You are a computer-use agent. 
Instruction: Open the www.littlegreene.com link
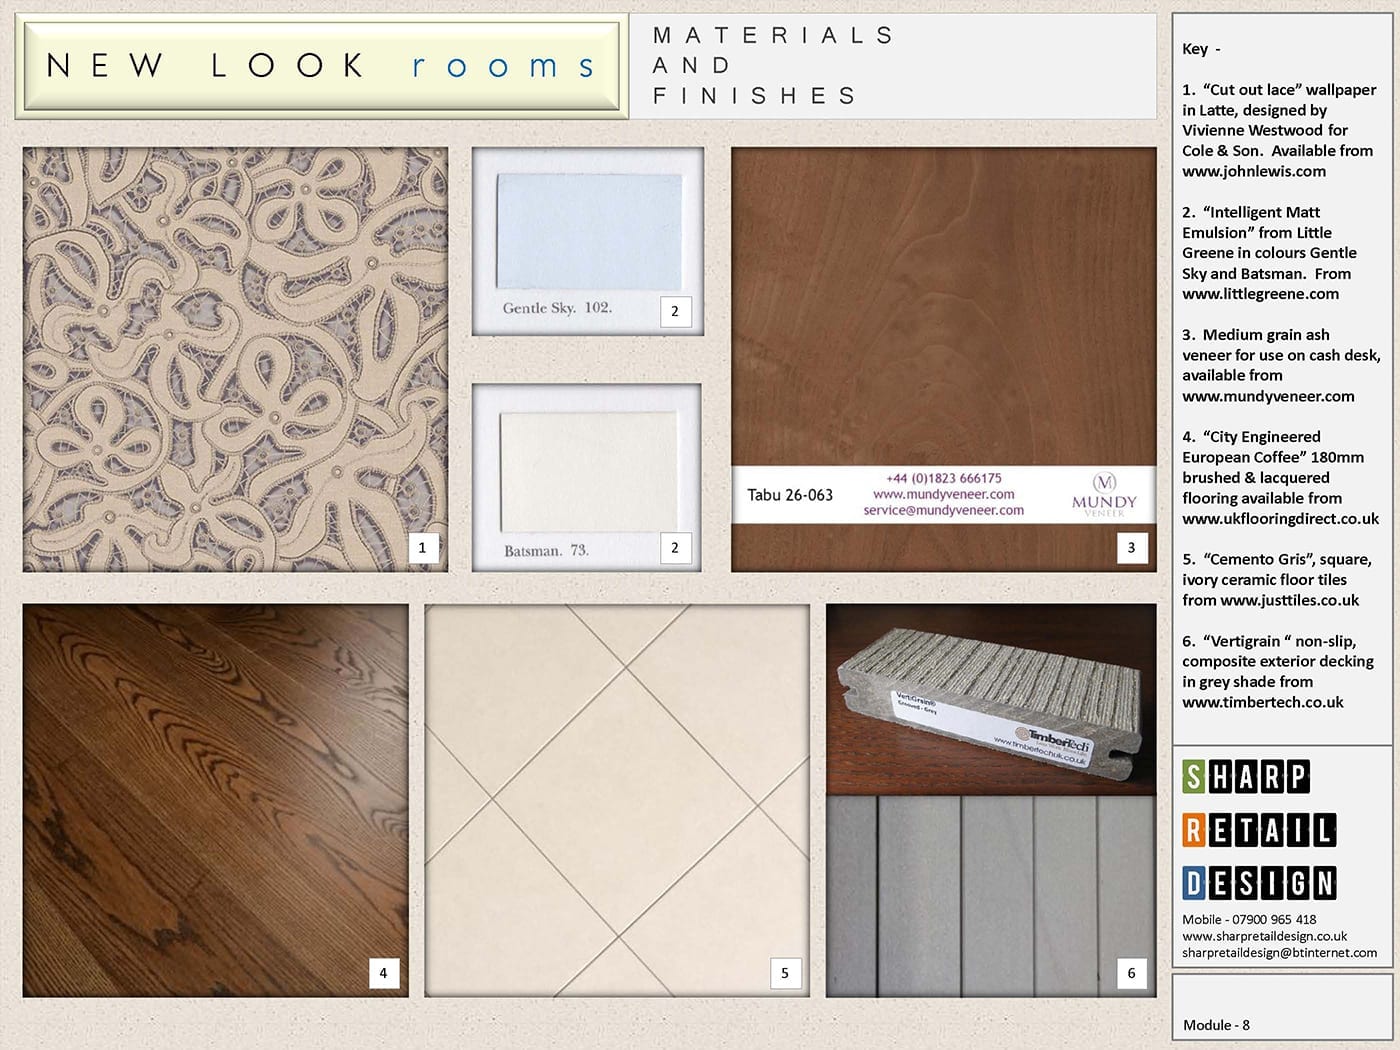tap(1260, 294)
